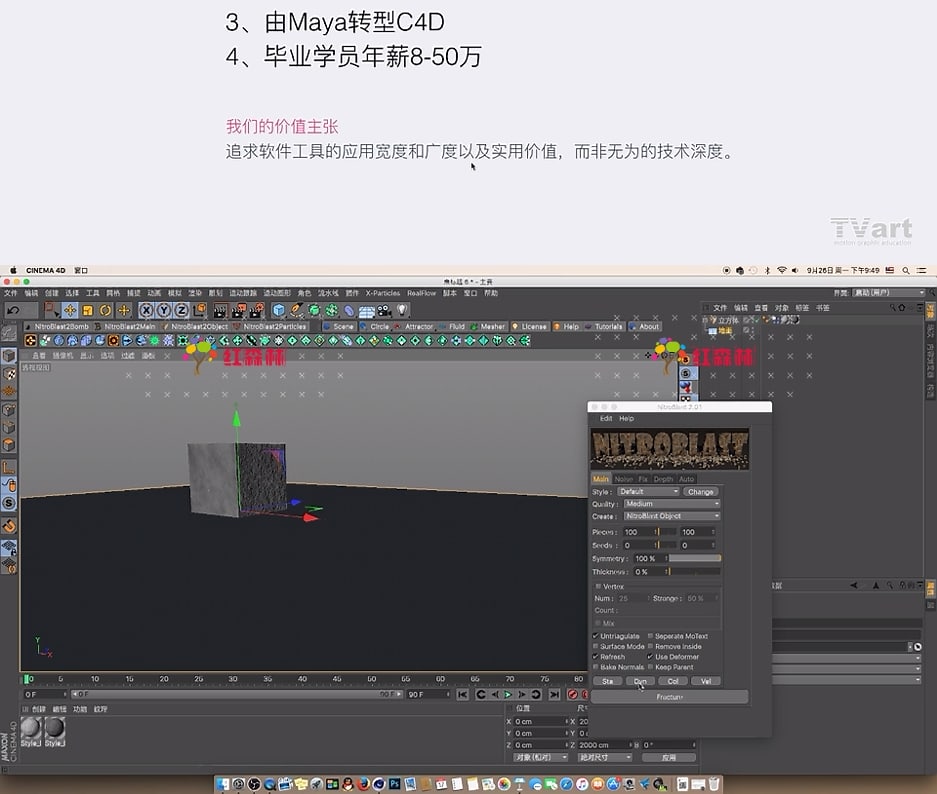The height and width of the screenshot is (794, 937).
Task: Click the coordinate system icon
Action: coord(200,310)
